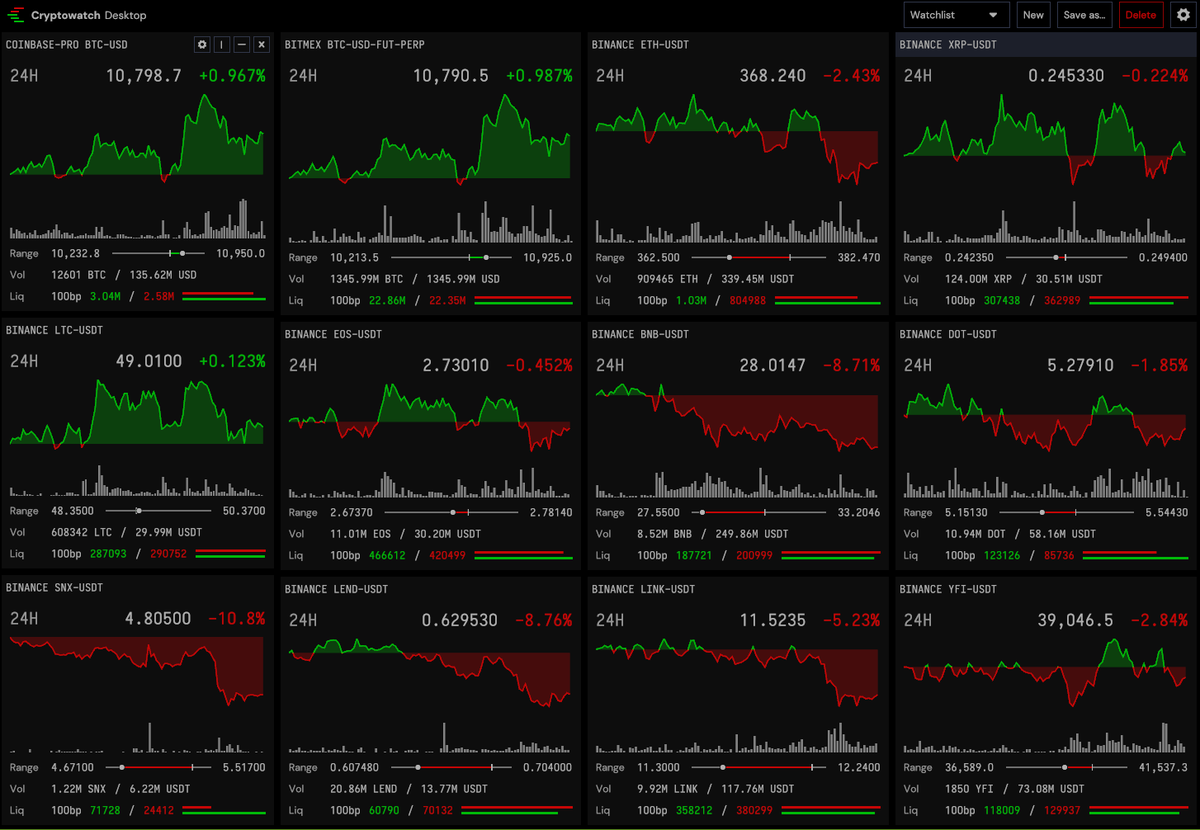This screenshot has height=830, width=1200.
Task: Select the BINANCE LEND-USDT panel title
Action: tap(336, 589)
